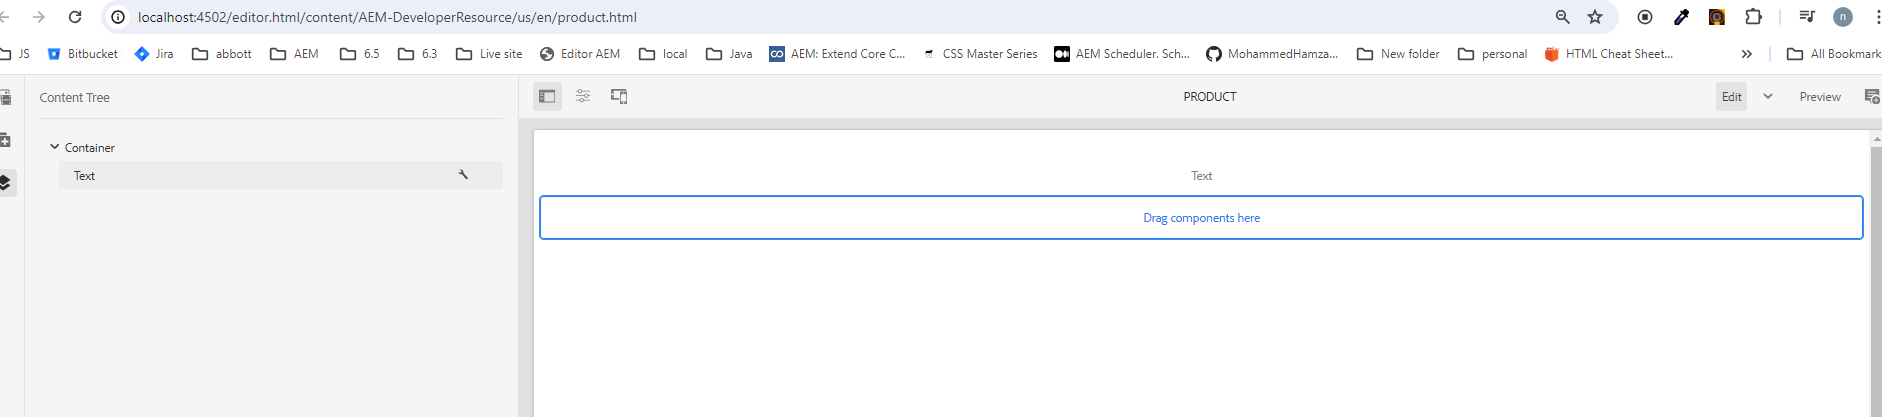The image size is (1882, 417).
Task: Click the eyedropper extension icon
Action: [1682, 17]
